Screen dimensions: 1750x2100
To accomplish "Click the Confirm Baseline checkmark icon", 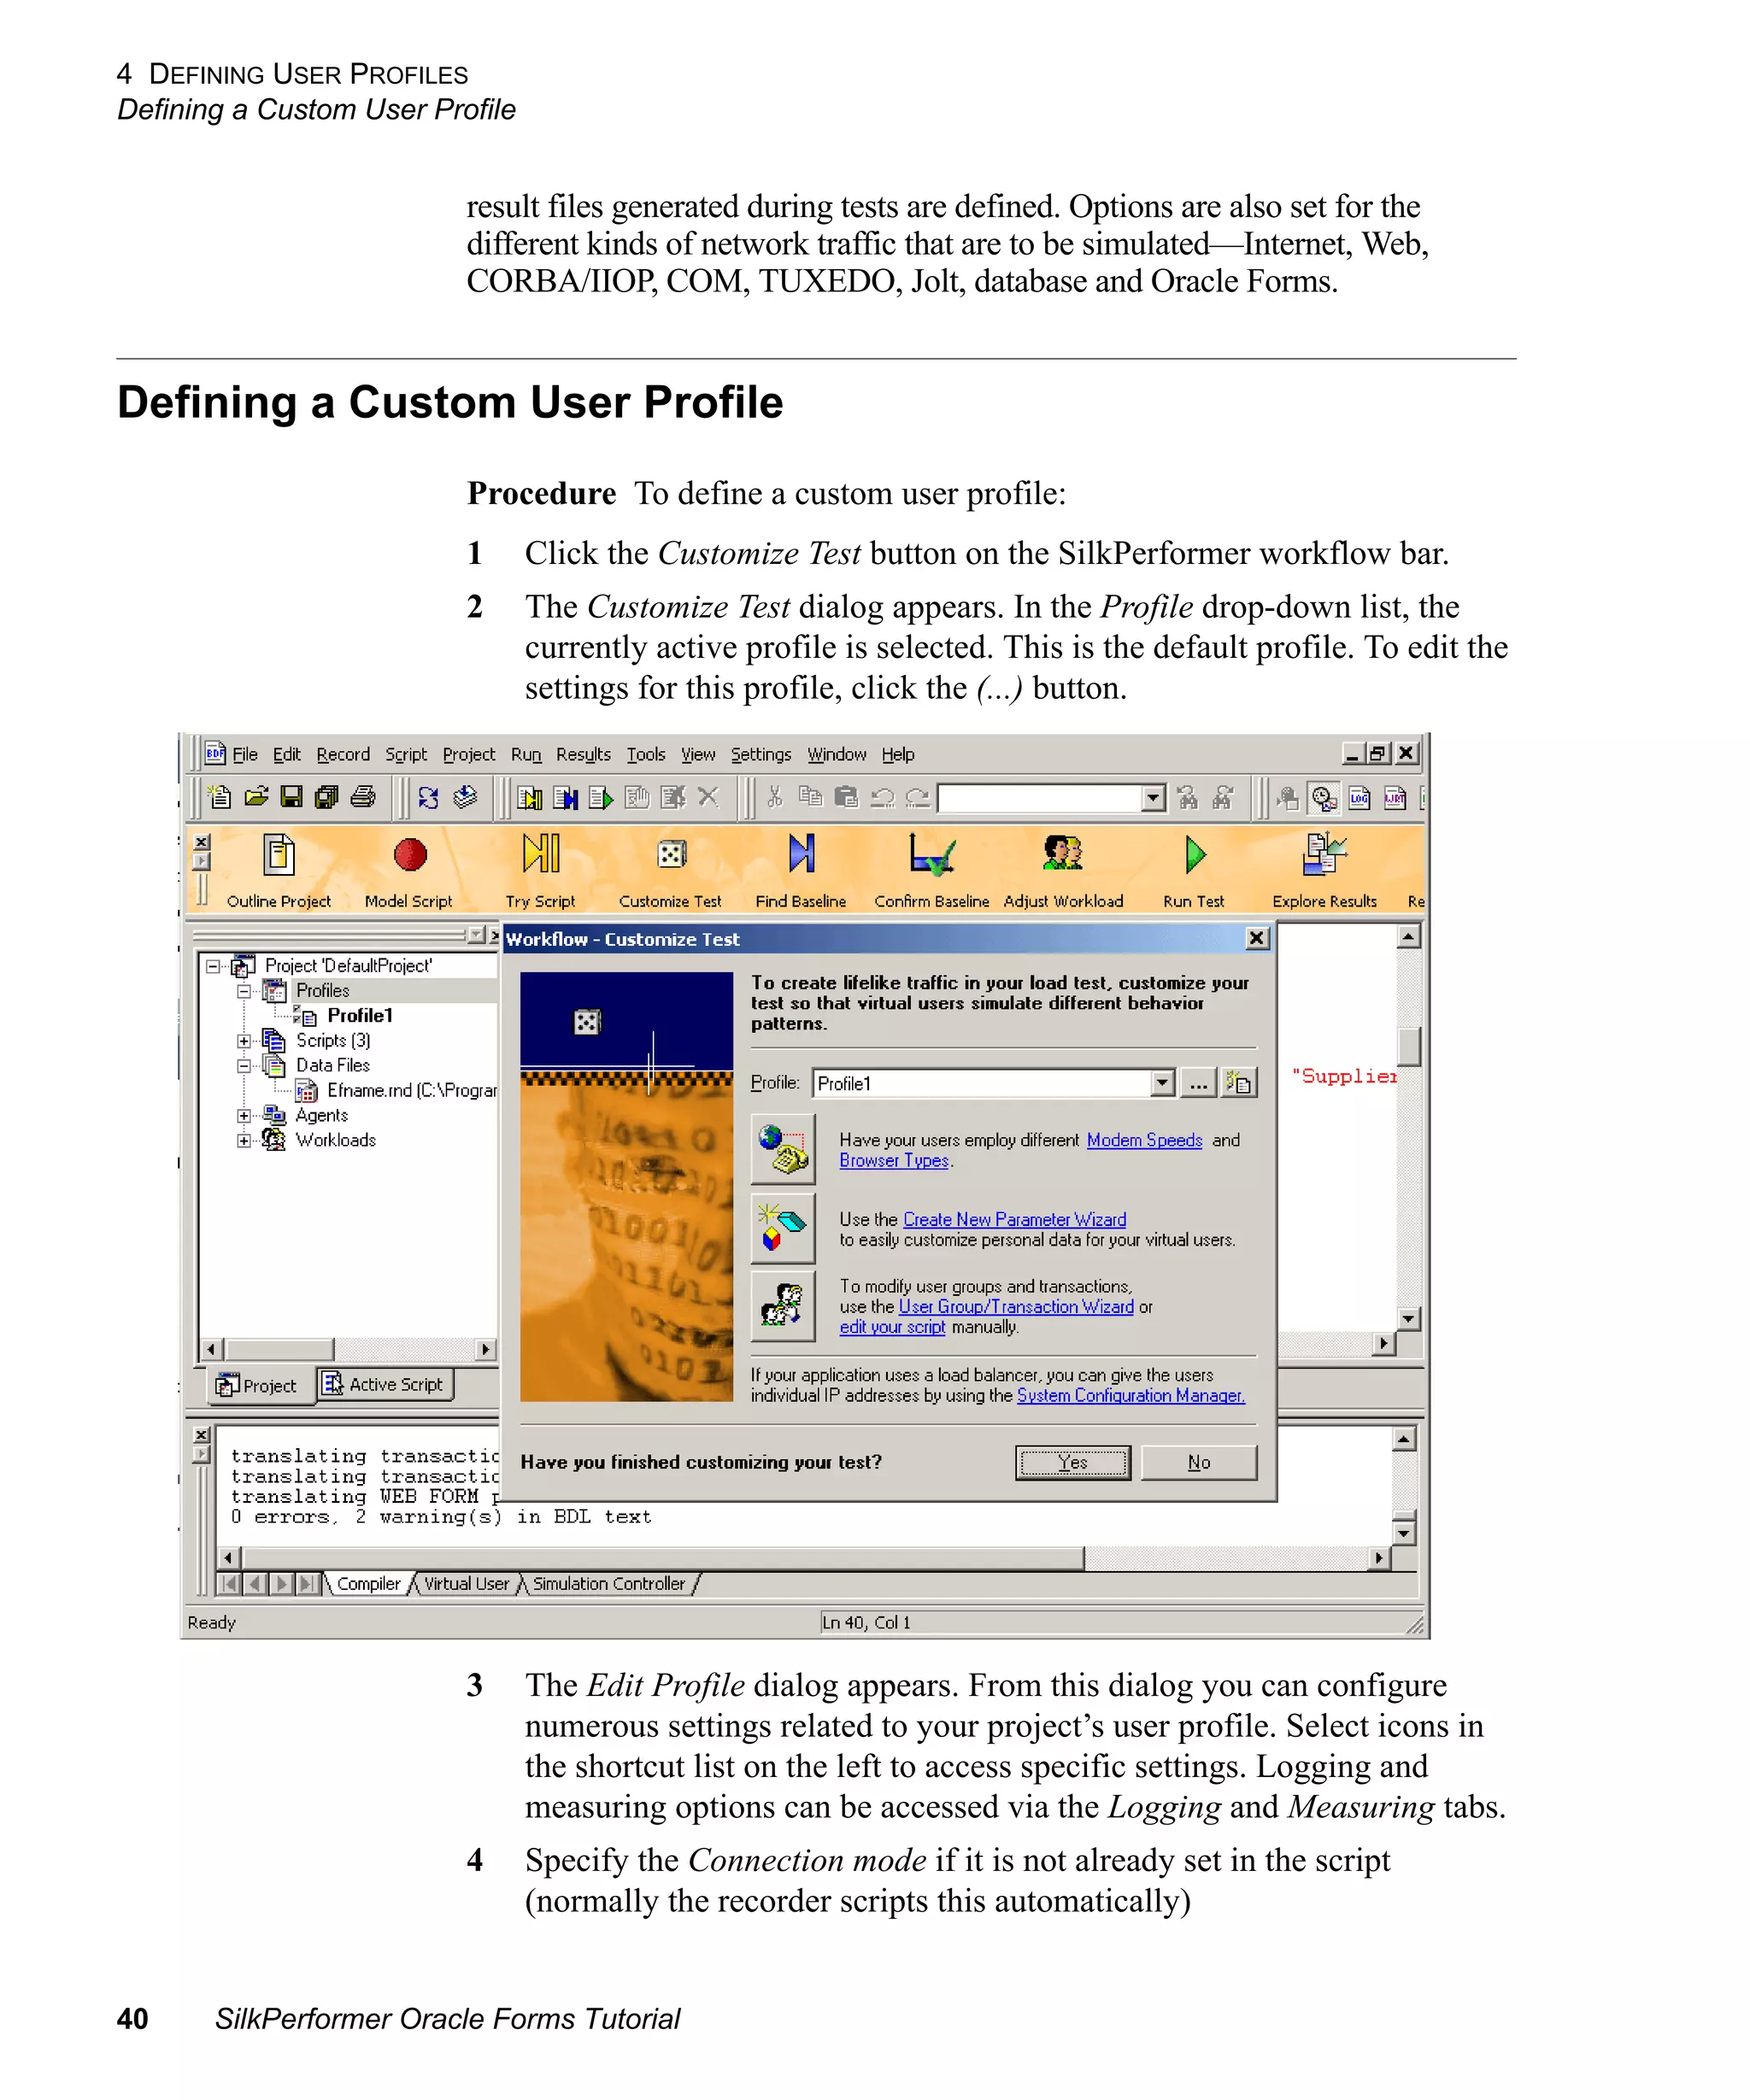I will [931, 854].
